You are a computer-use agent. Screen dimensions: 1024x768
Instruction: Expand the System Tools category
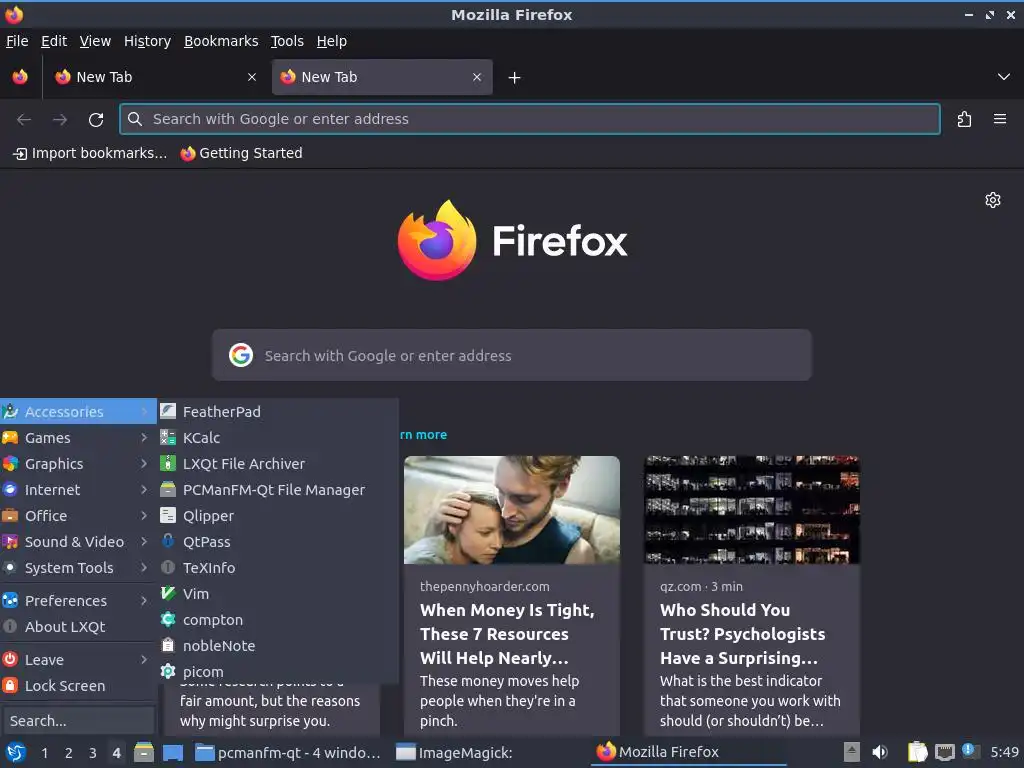tap(78, 568)
